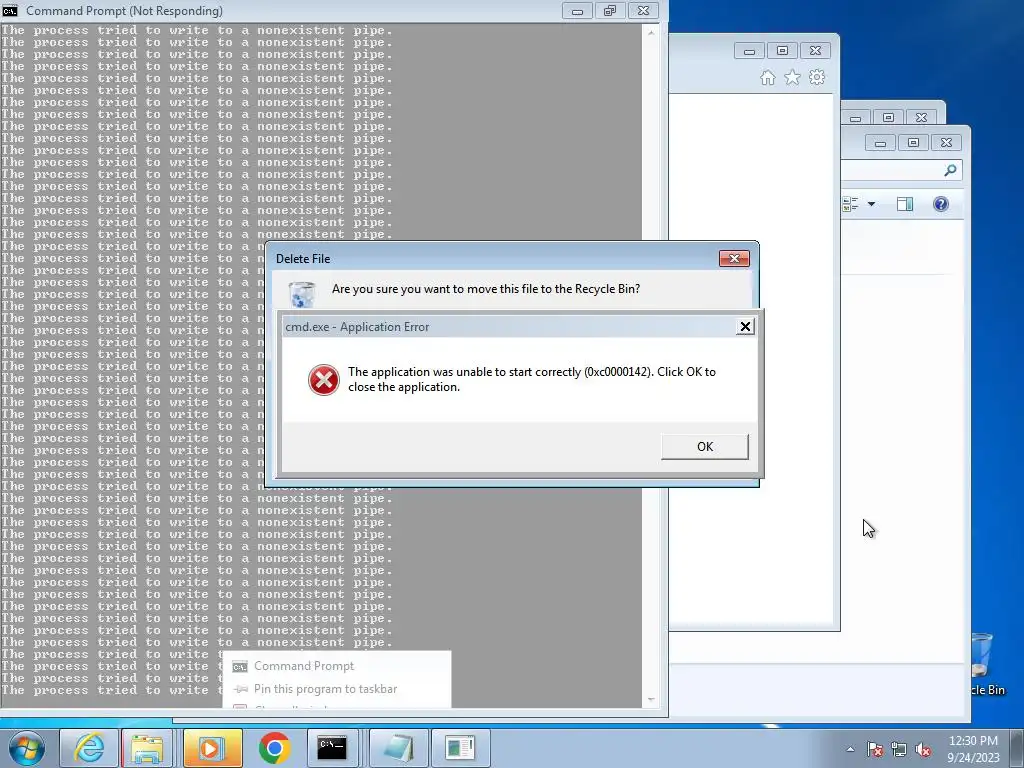Maximize the Internet Explorer window
Viewport: 1024px width, 768px height.
click(x=782, y=51)
